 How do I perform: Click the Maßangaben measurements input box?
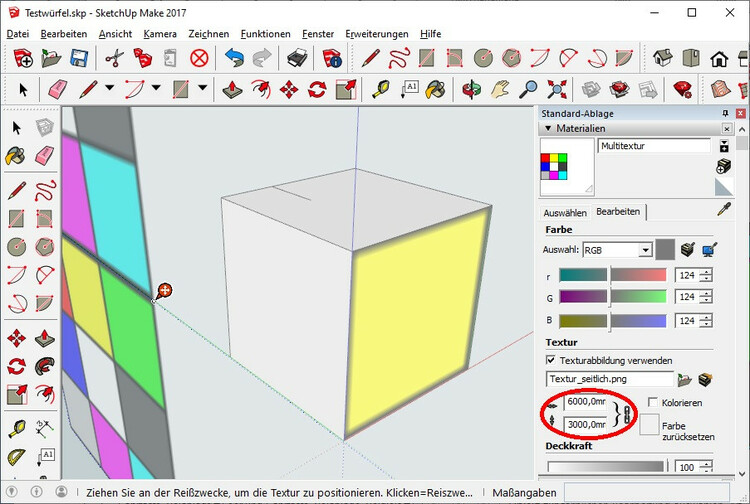(647, 492)
